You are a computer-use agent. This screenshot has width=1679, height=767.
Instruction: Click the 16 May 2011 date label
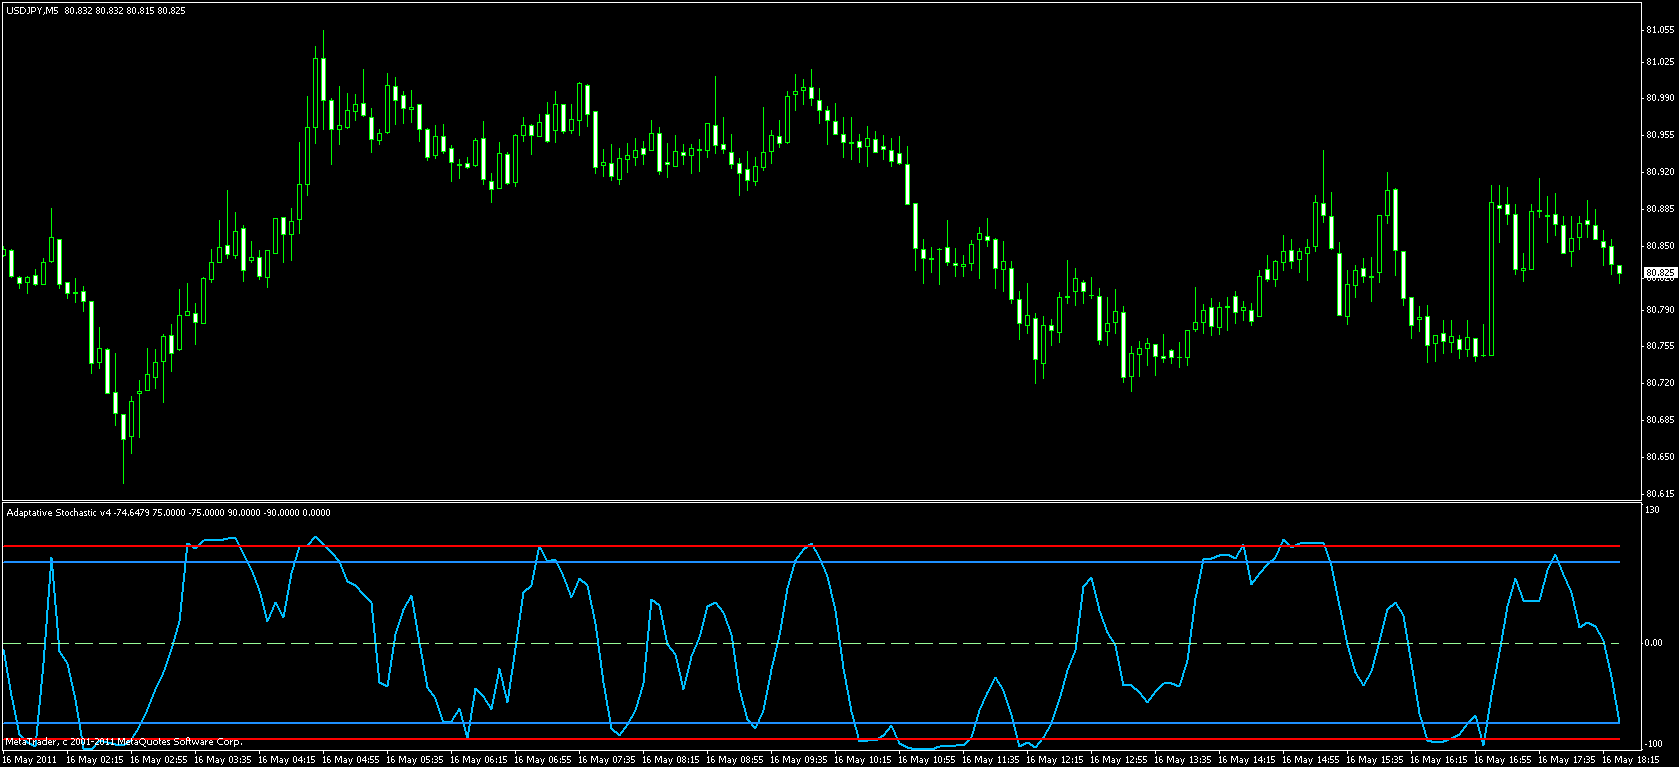pos(29,760)
